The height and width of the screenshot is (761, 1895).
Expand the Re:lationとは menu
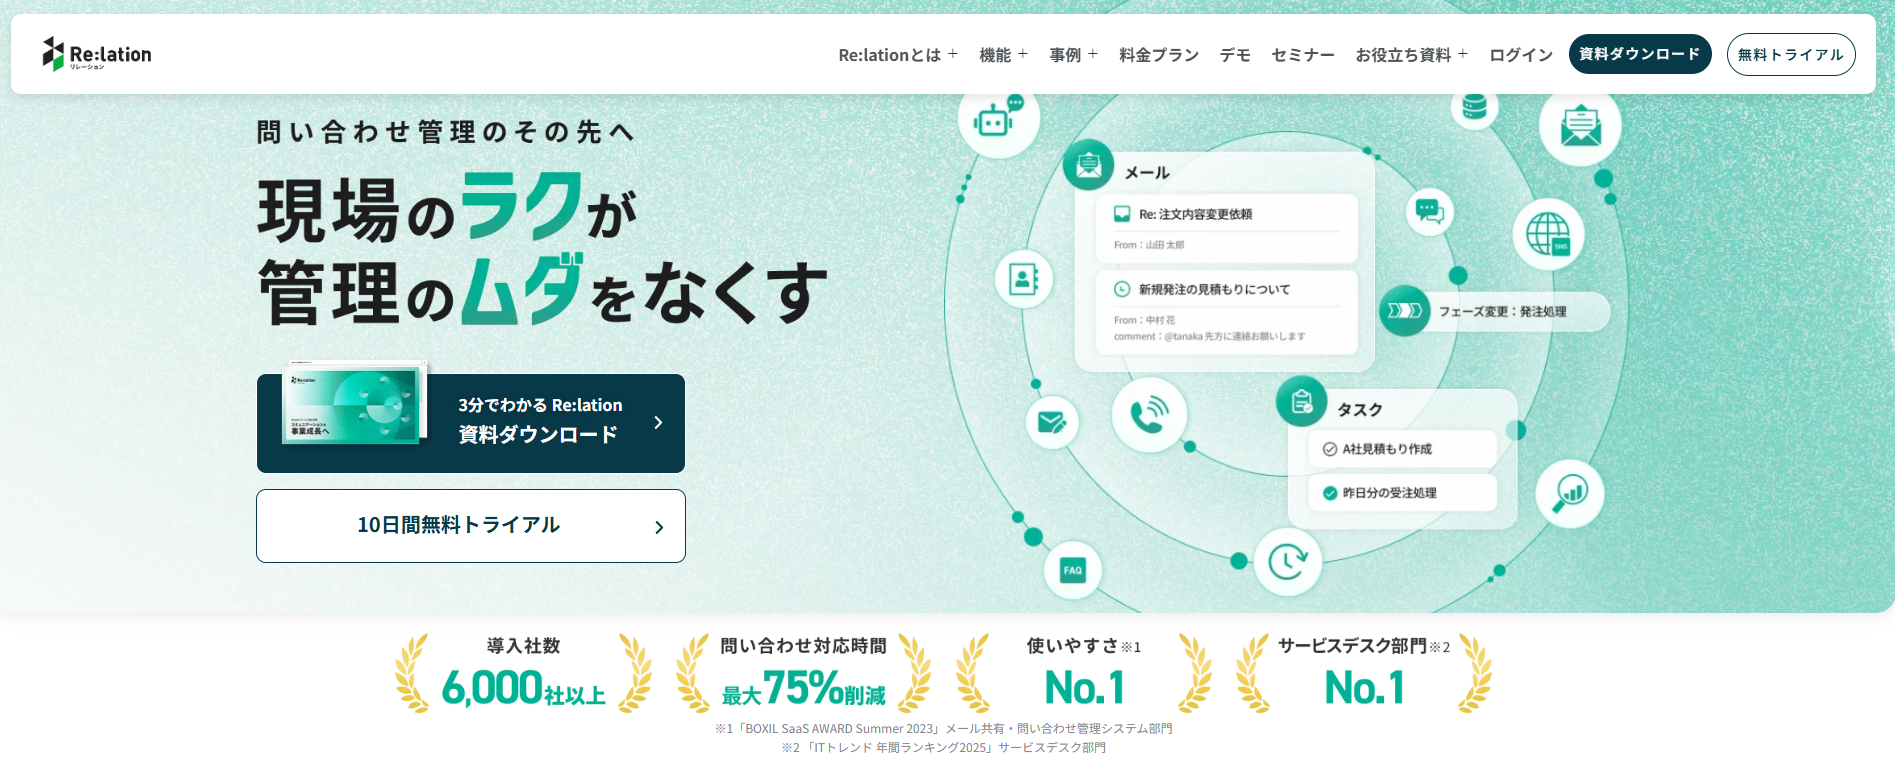pos(898,55)
